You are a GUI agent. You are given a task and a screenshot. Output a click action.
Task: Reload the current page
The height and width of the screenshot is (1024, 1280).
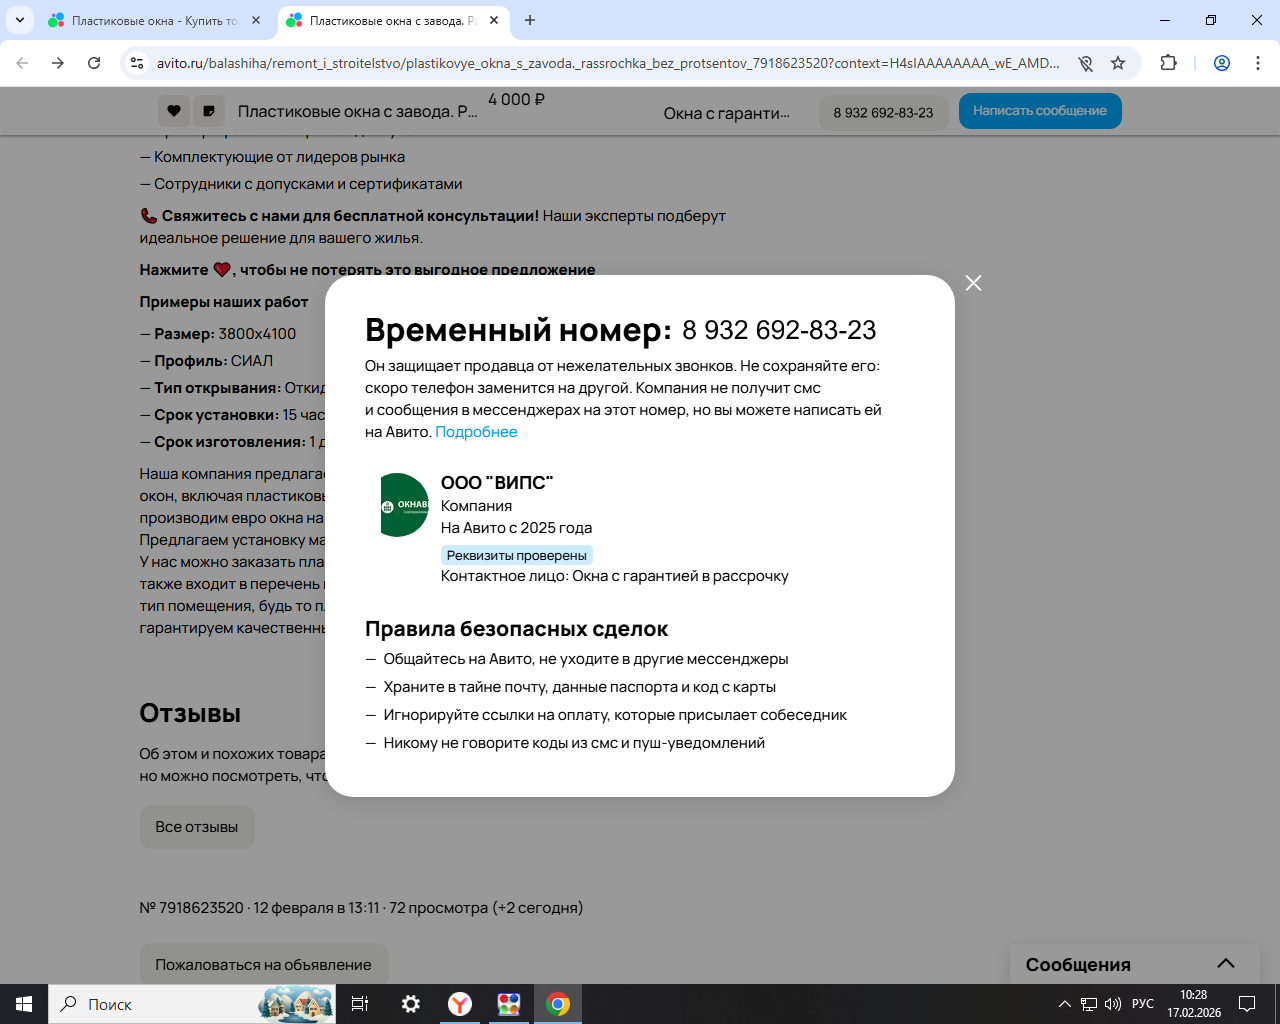94,63
